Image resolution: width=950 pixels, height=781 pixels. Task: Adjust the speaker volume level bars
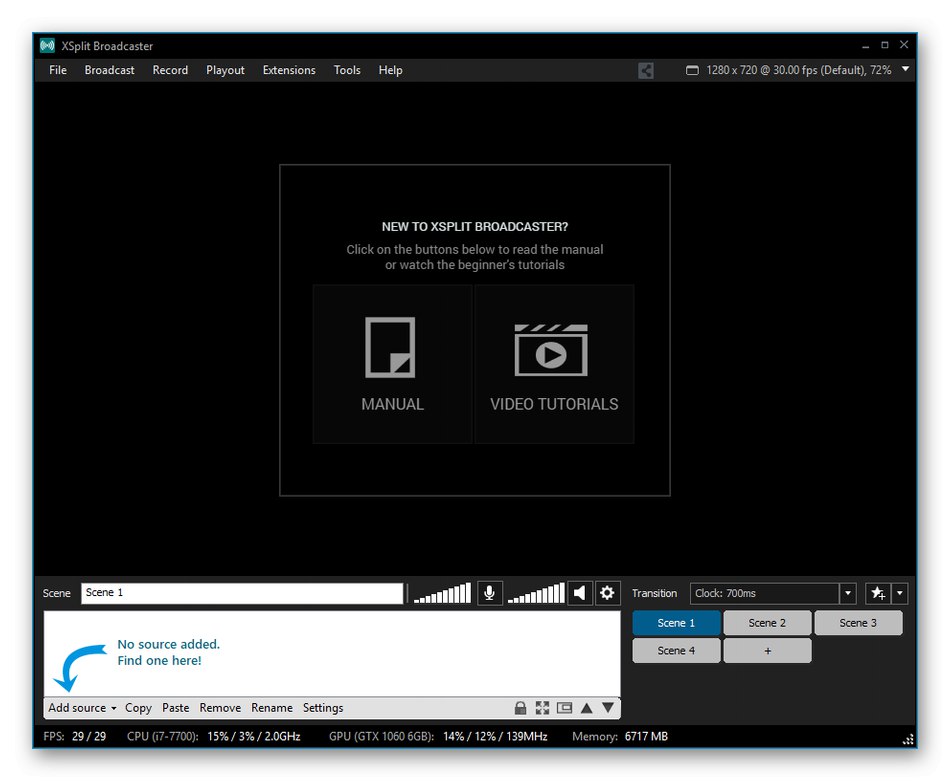[536, 593]
